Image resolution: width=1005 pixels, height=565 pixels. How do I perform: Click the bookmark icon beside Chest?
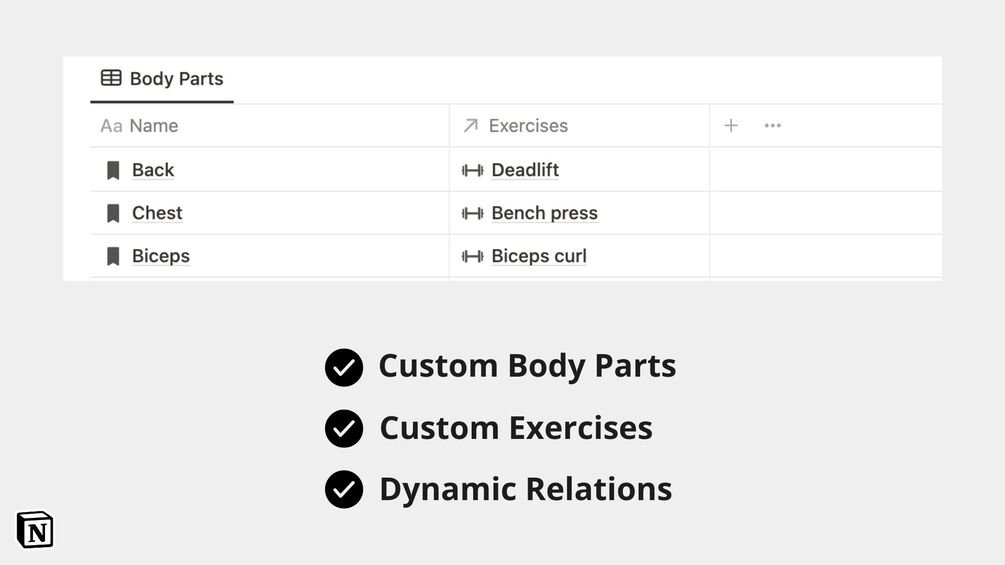click(113, 213)
